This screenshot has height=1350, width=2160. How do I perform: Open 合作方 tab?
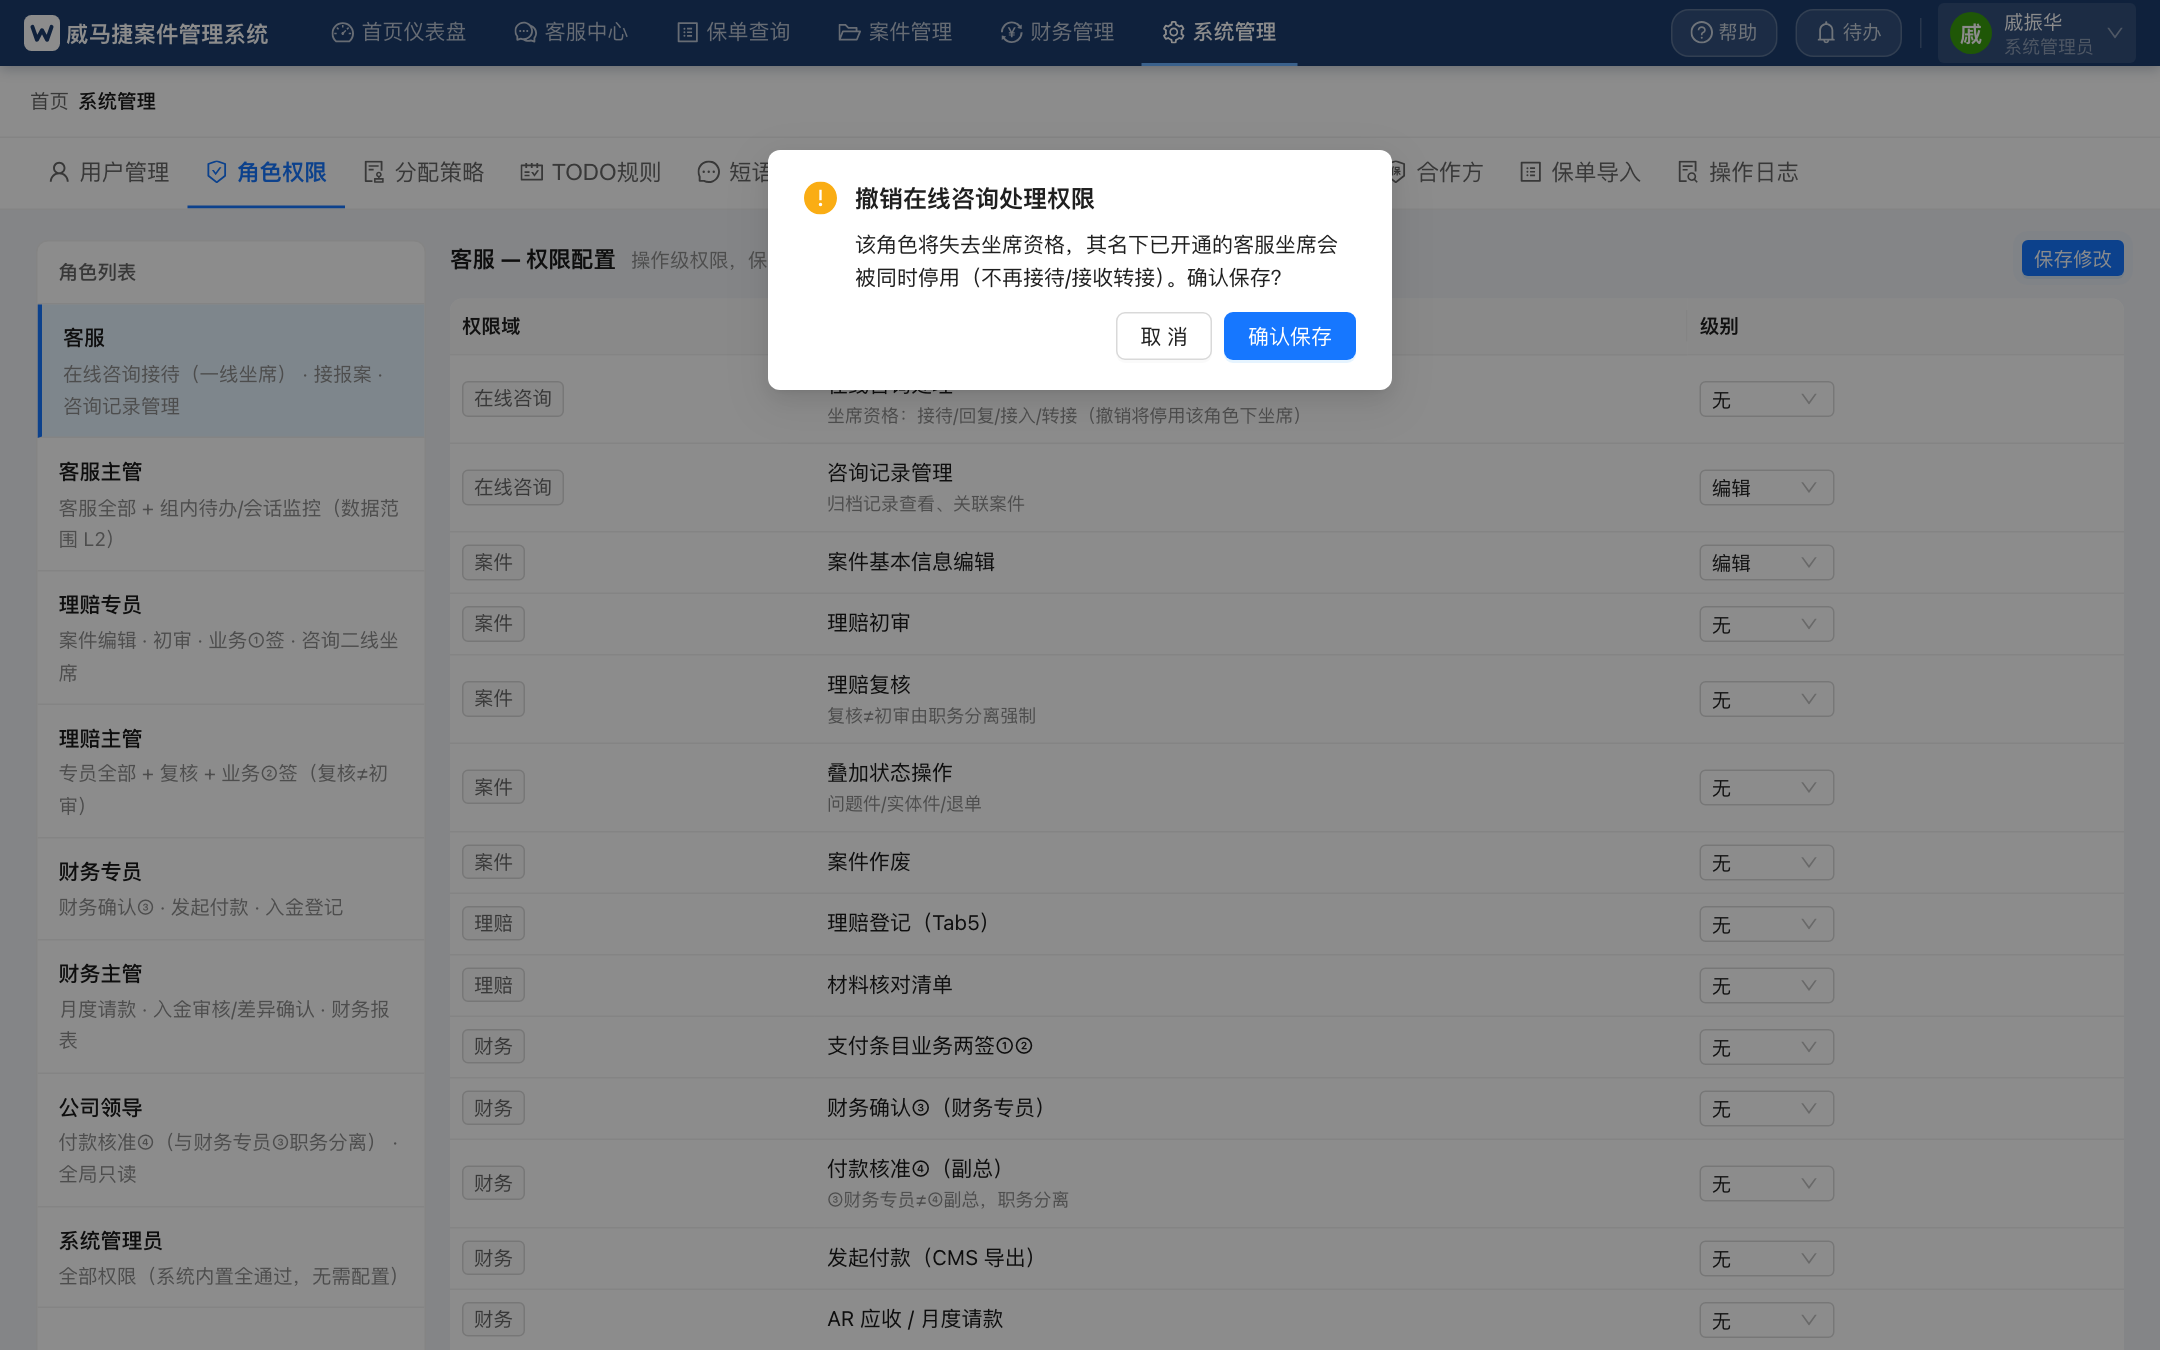[x=1435, y=172]
